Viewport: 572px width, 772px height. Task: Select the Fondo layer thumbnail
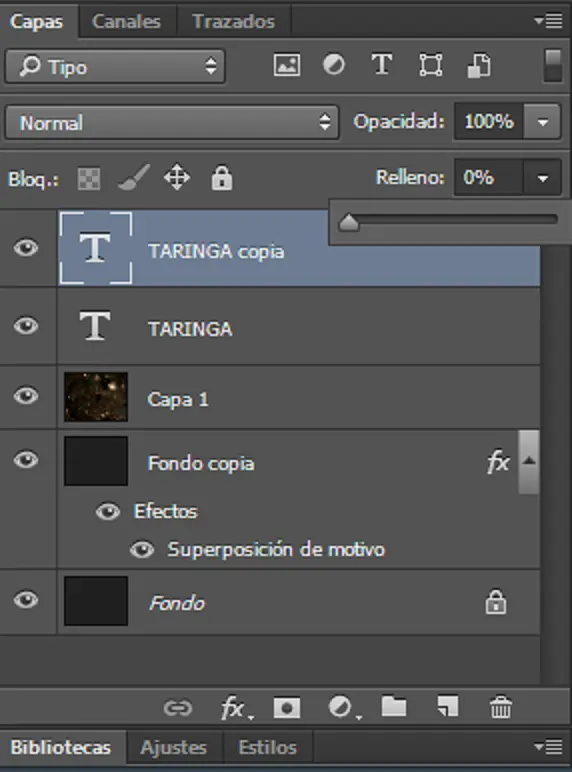96,601
